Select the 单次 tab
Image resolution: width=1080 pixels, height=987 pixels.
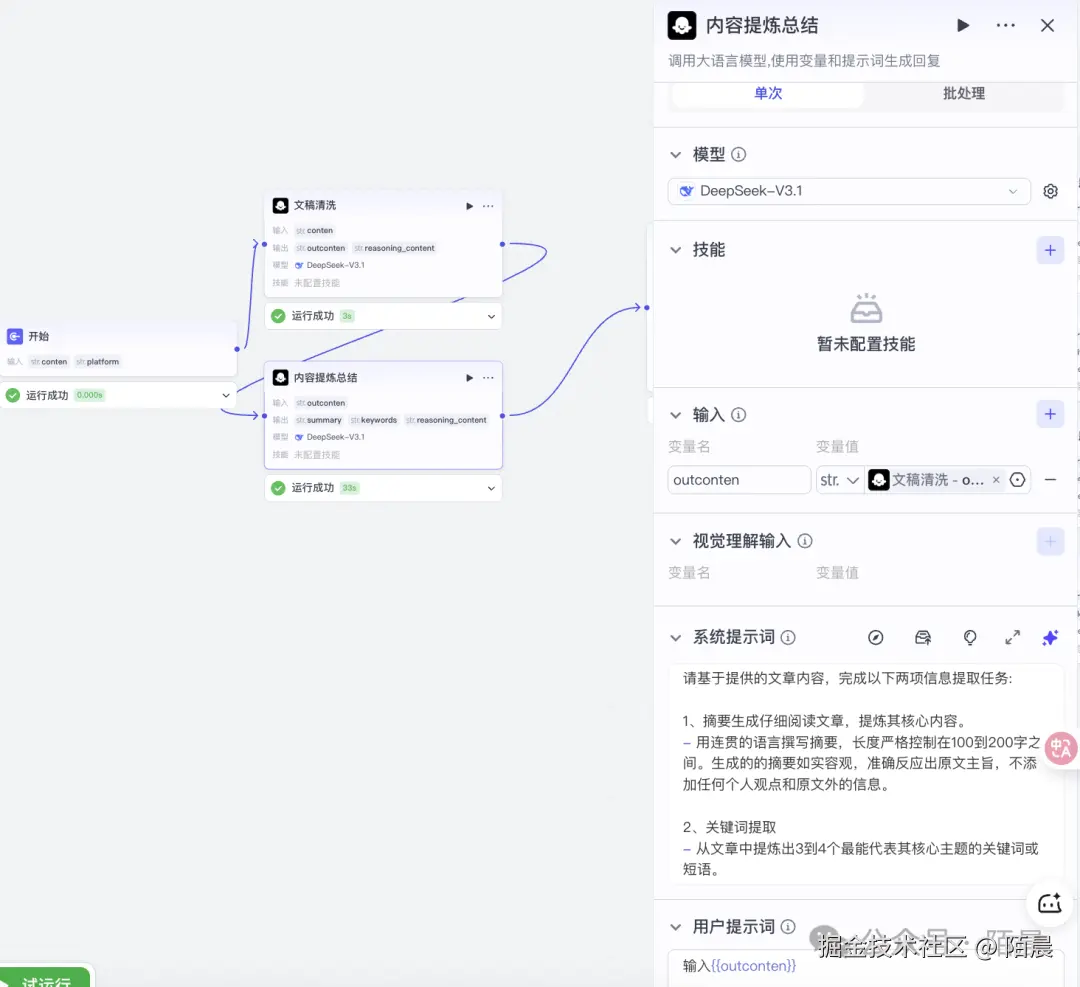pyautogui.click(x=768, y=92)
